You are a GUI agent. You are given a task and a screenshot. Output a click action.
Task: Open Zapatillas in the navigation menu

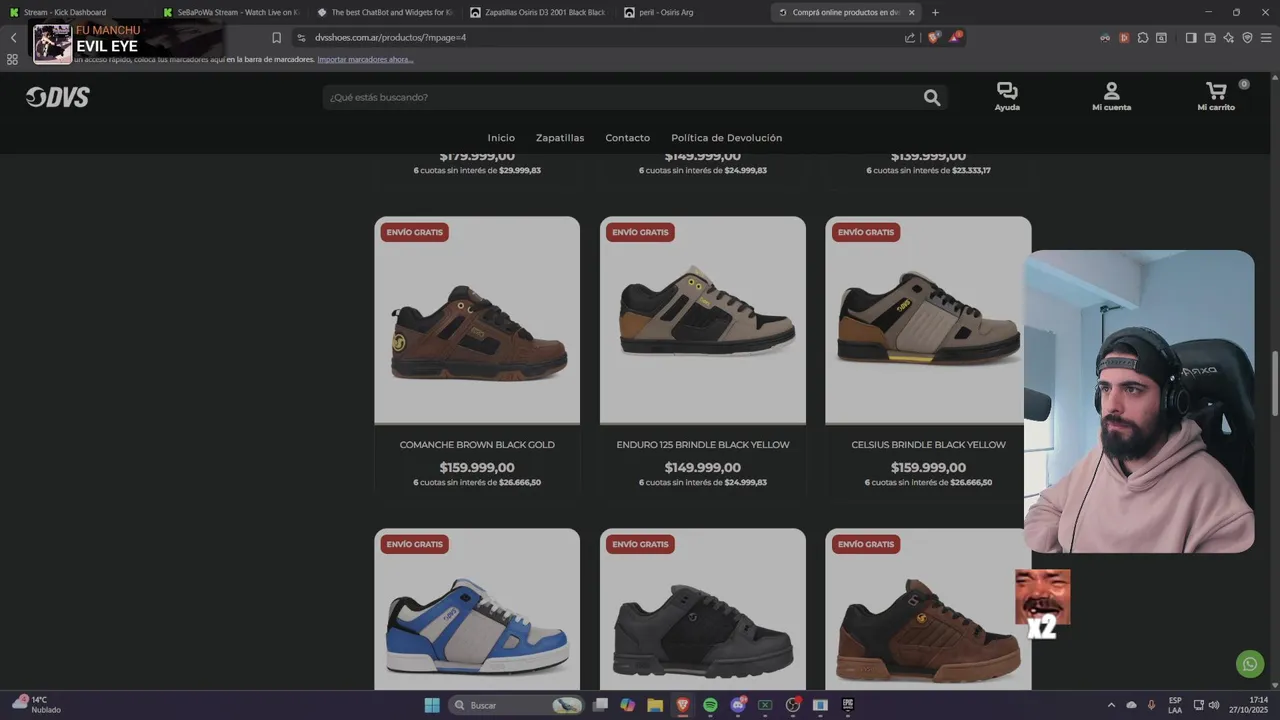pos(560,138)
